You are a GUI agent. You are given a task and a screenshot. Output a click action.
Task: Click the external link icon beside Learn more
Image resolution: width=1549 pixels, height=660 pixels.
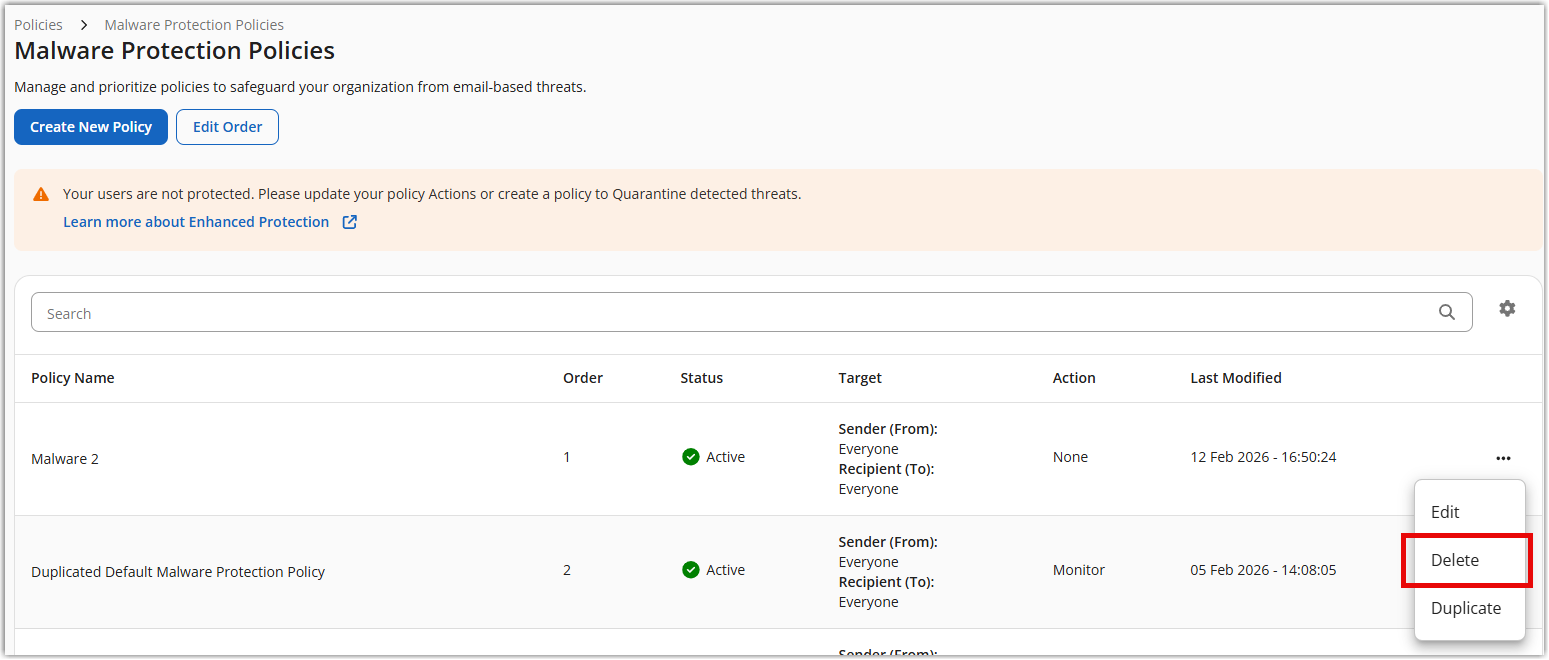pyautogui.click(x=350, y=222)
